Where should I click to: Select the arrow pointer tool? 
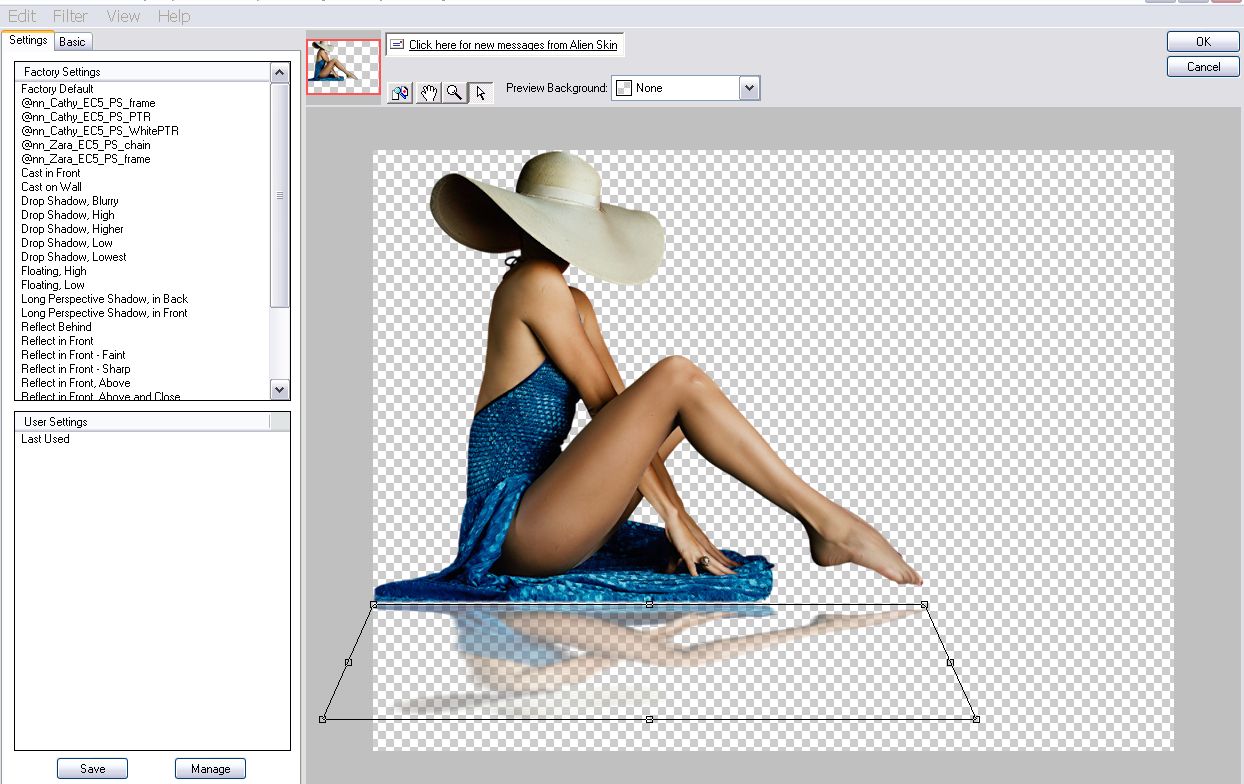coord(481,93)
